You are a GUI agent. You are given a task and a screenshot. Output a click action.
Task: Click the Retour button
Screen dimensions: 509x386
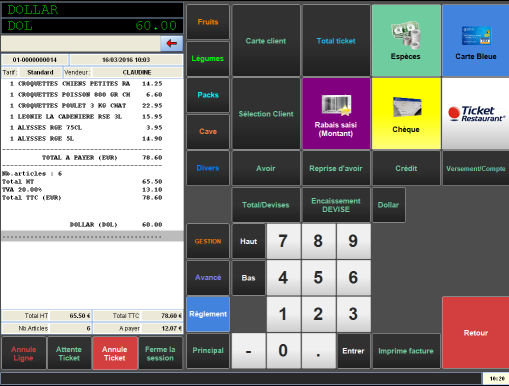(x=476, y=333)
